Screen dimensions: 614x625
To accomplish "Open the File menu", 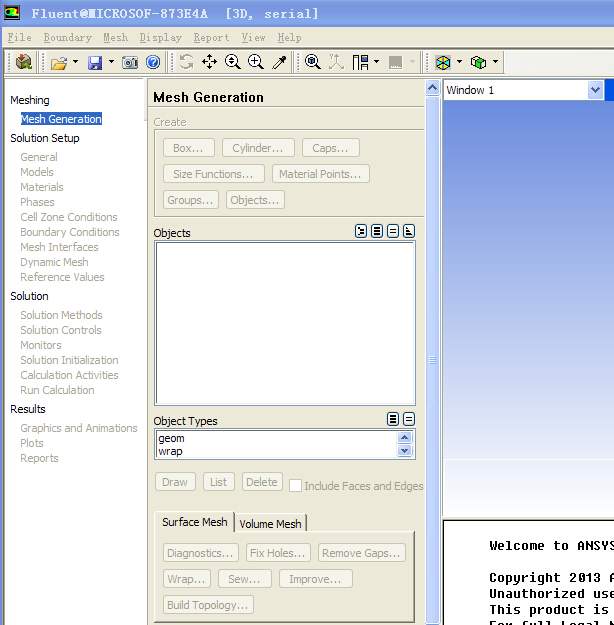I will [x=20, y=37].
